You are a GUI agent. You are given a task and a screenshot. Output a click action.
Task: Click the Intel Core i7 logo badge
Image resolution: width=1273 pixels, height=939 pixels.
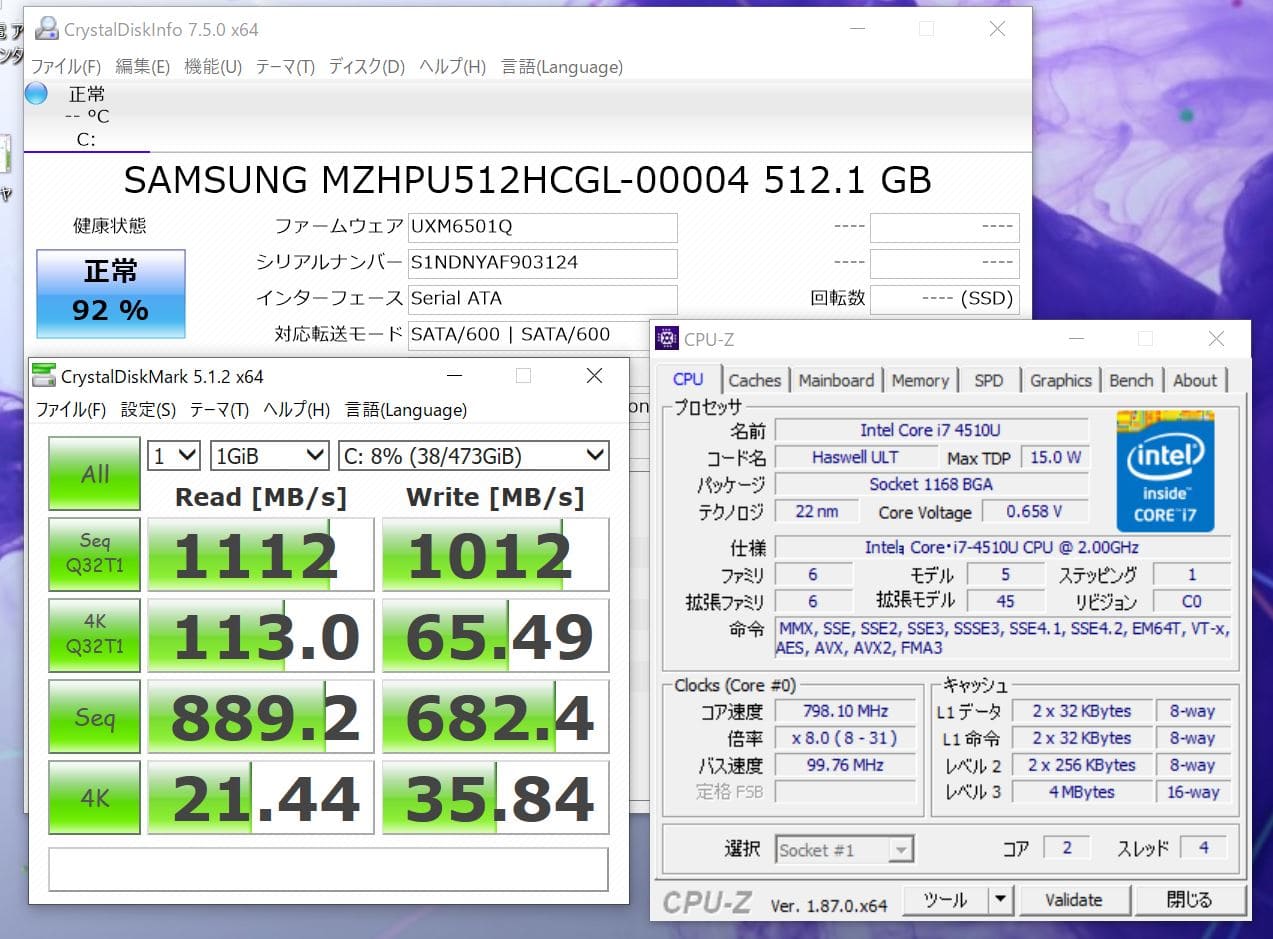1165,471
